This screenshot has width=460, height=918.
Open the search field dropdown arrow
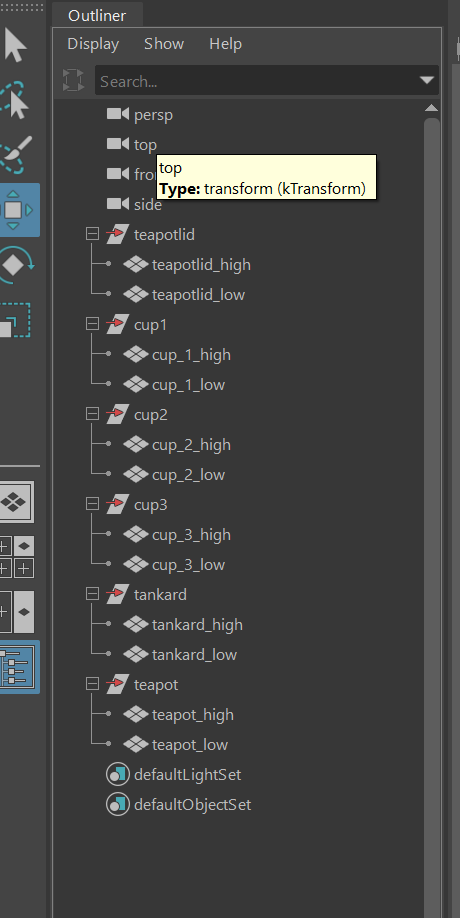[x=427, y=80]
